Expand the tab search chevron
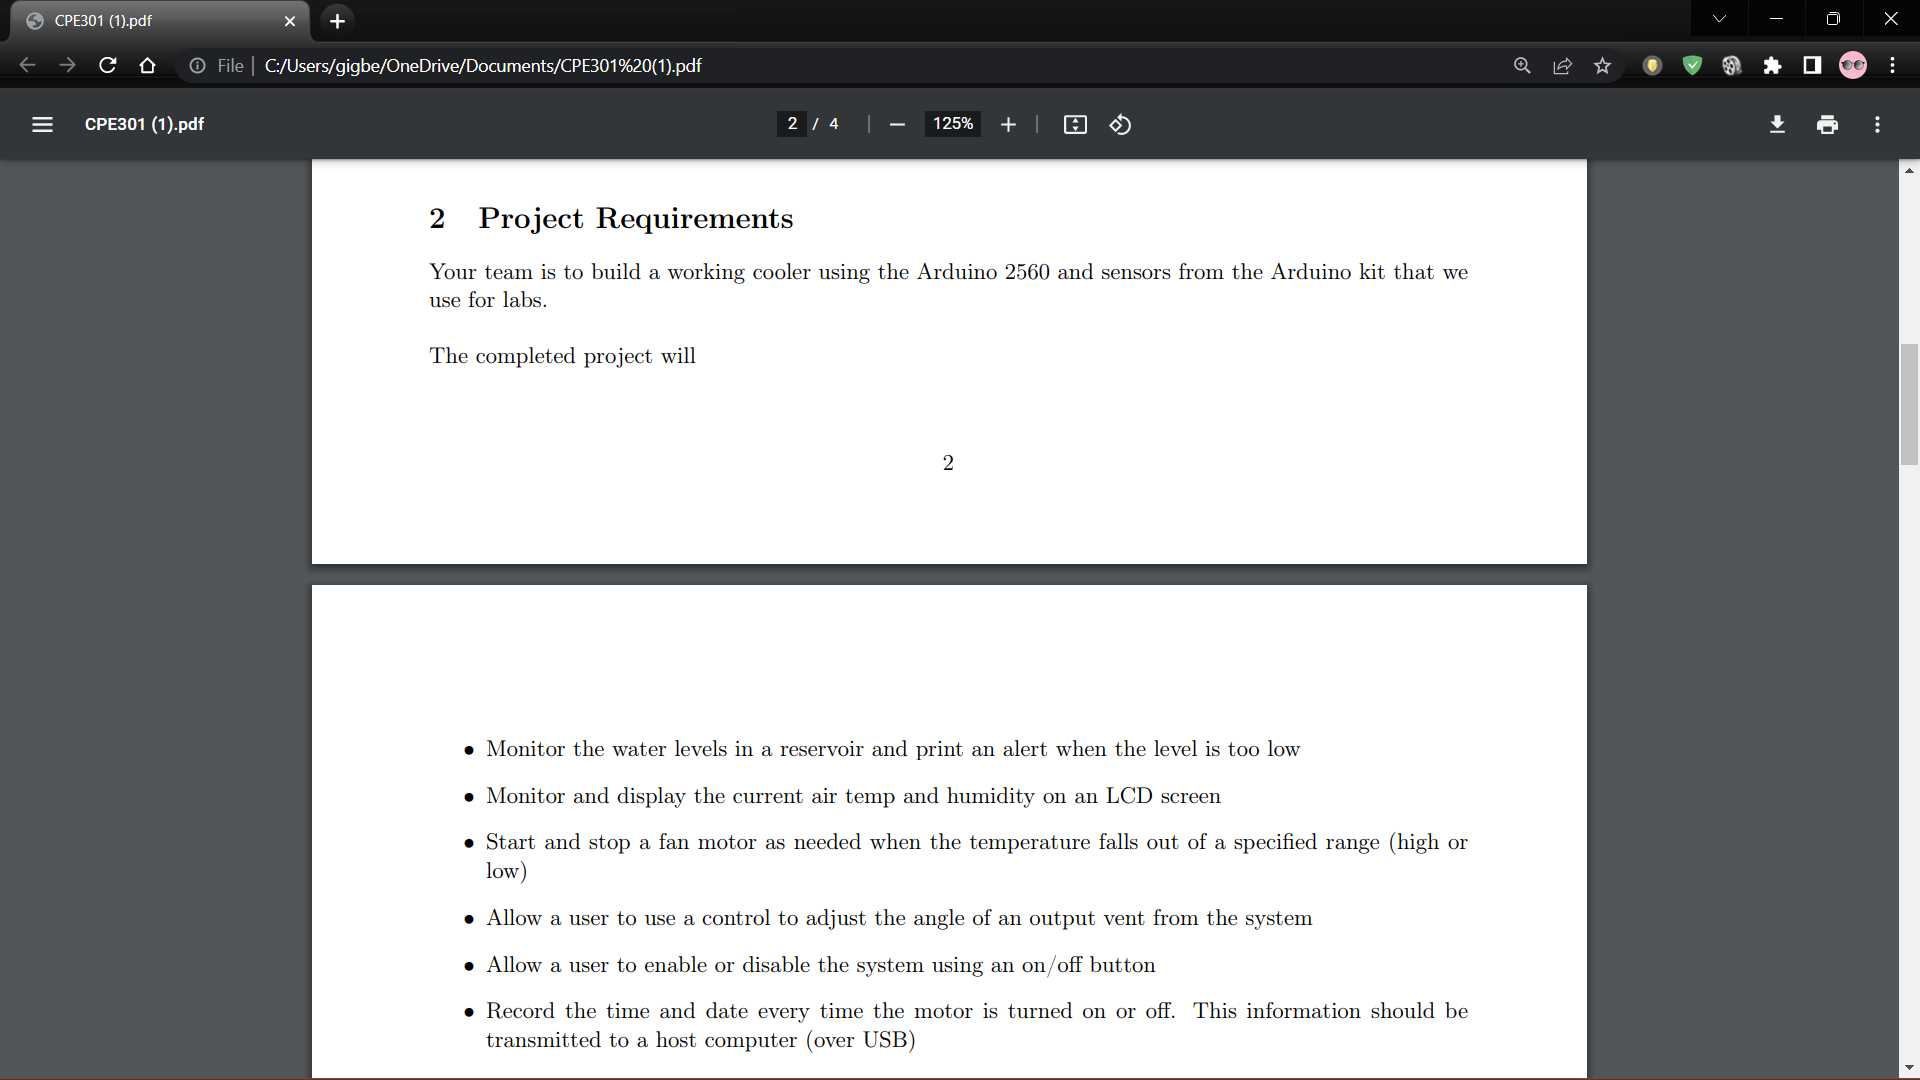The height and width of the screenshot is (1080, 1920). [x=1719, y=19]
